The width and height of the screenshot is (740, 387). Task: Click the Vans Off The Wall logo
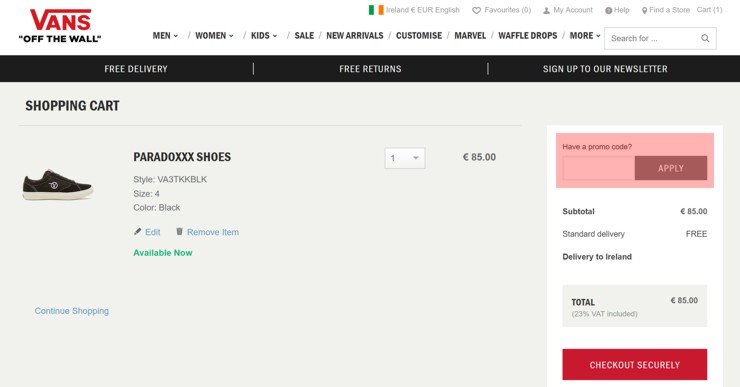click(60, 26)
